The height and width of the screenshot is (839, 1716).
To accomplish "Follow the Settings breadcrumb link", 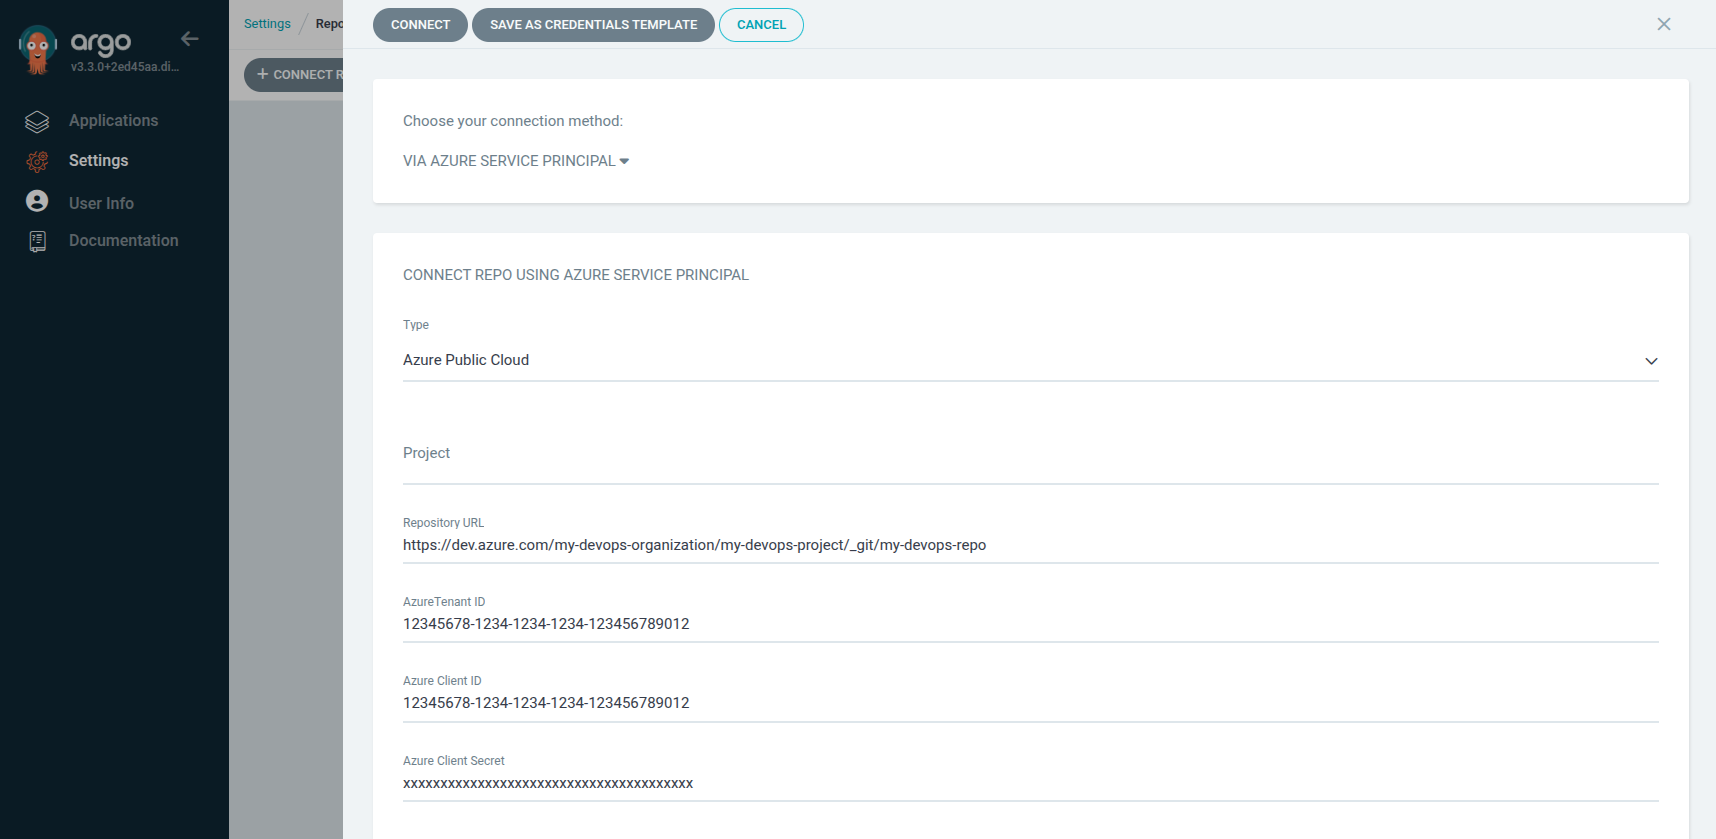I will (267, 24).
